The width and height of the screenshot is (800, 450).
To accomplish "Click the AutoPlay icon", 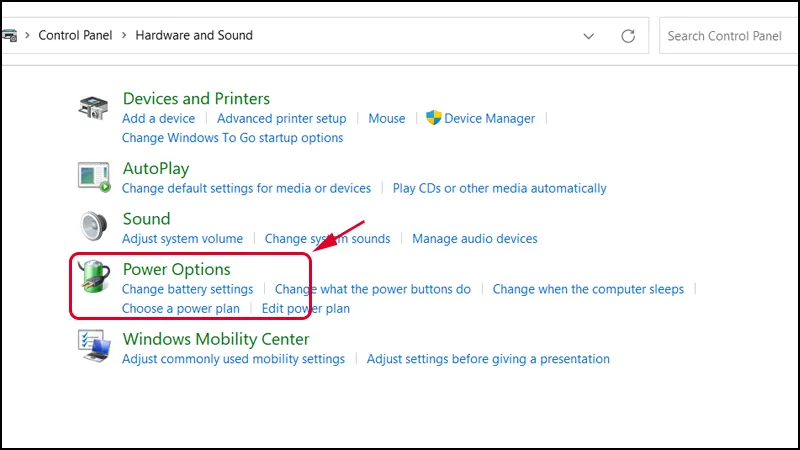I will 94,176.
